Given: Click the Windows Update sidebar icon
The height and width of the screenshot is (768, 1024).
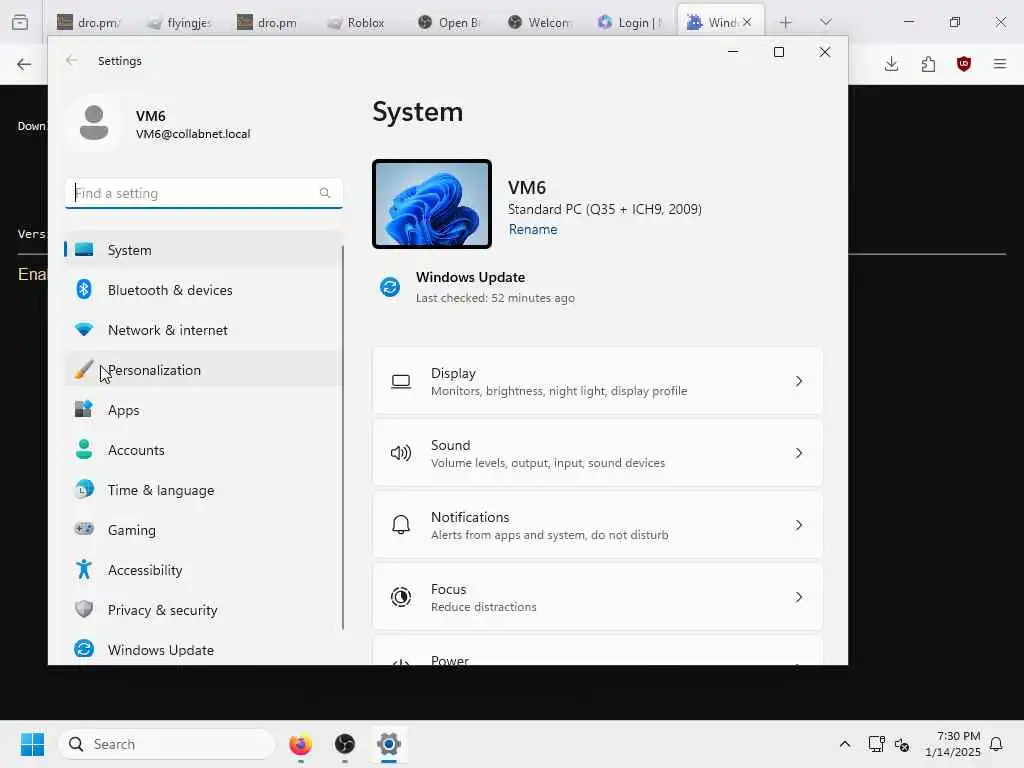Looking at the screenshot, I should click(84, 649).
